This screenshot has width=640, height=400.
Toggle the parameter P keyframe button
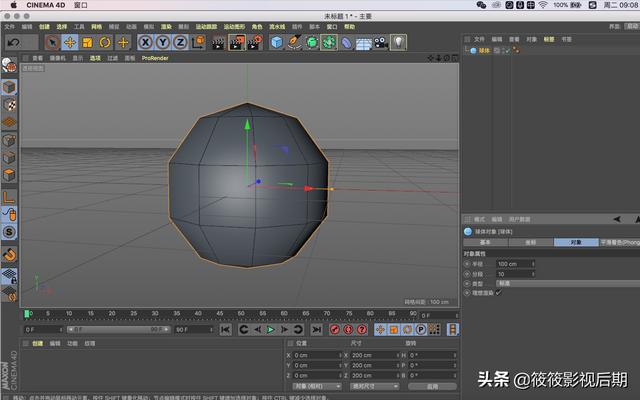[x=421, y=329]
